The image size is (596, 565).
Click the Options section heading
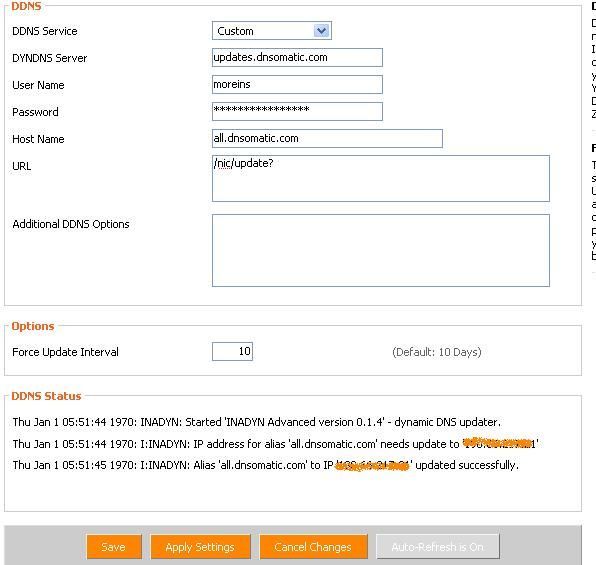point(33,326)
